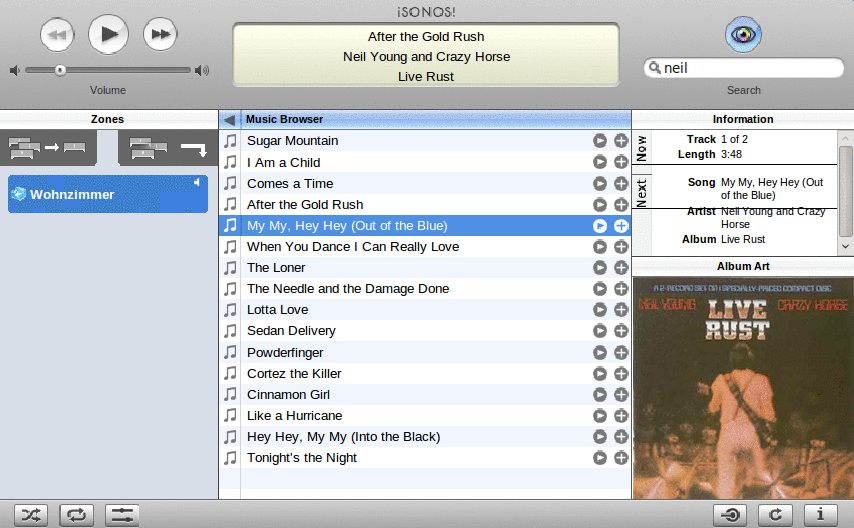The height and width of the screenshot is (528, 854).
Task: Open the info button
Action: [820, 514]
